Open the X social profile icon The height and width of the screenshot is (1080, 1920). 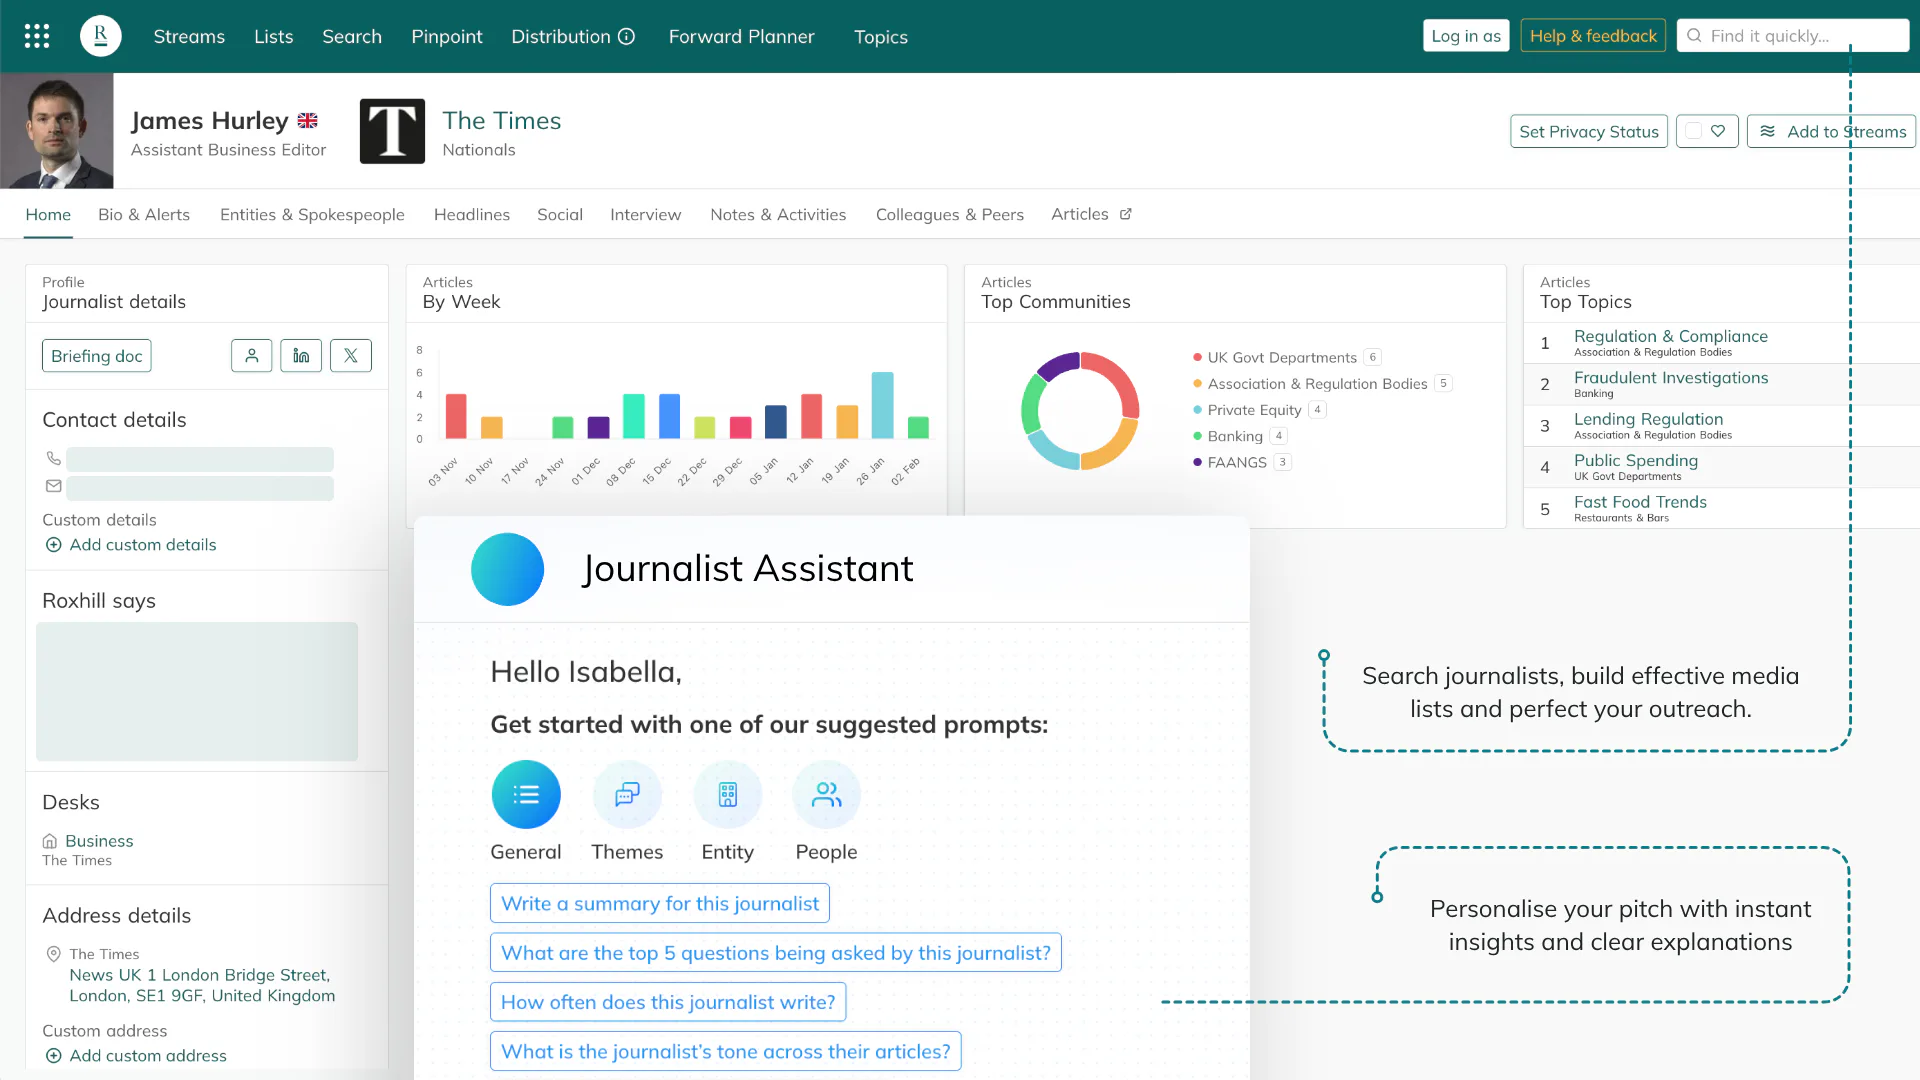[351, 355]
